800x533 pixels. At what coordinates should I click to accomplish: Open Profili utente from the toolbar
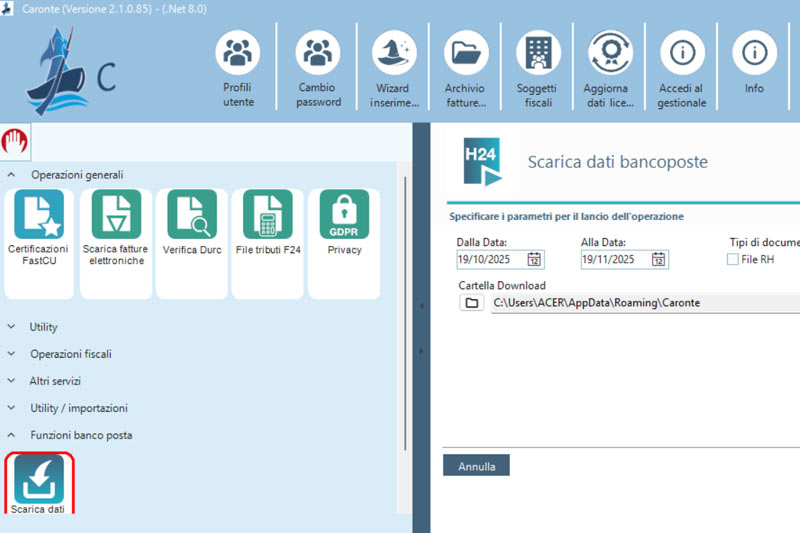(x=238, y=53)
